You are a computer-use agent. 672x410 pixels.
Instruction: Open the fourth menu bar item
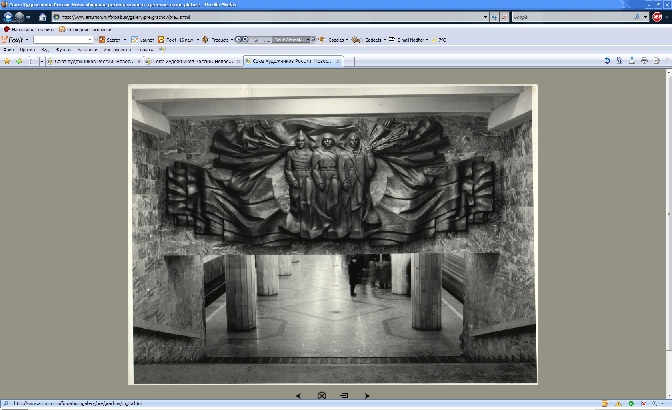(63, 50)
